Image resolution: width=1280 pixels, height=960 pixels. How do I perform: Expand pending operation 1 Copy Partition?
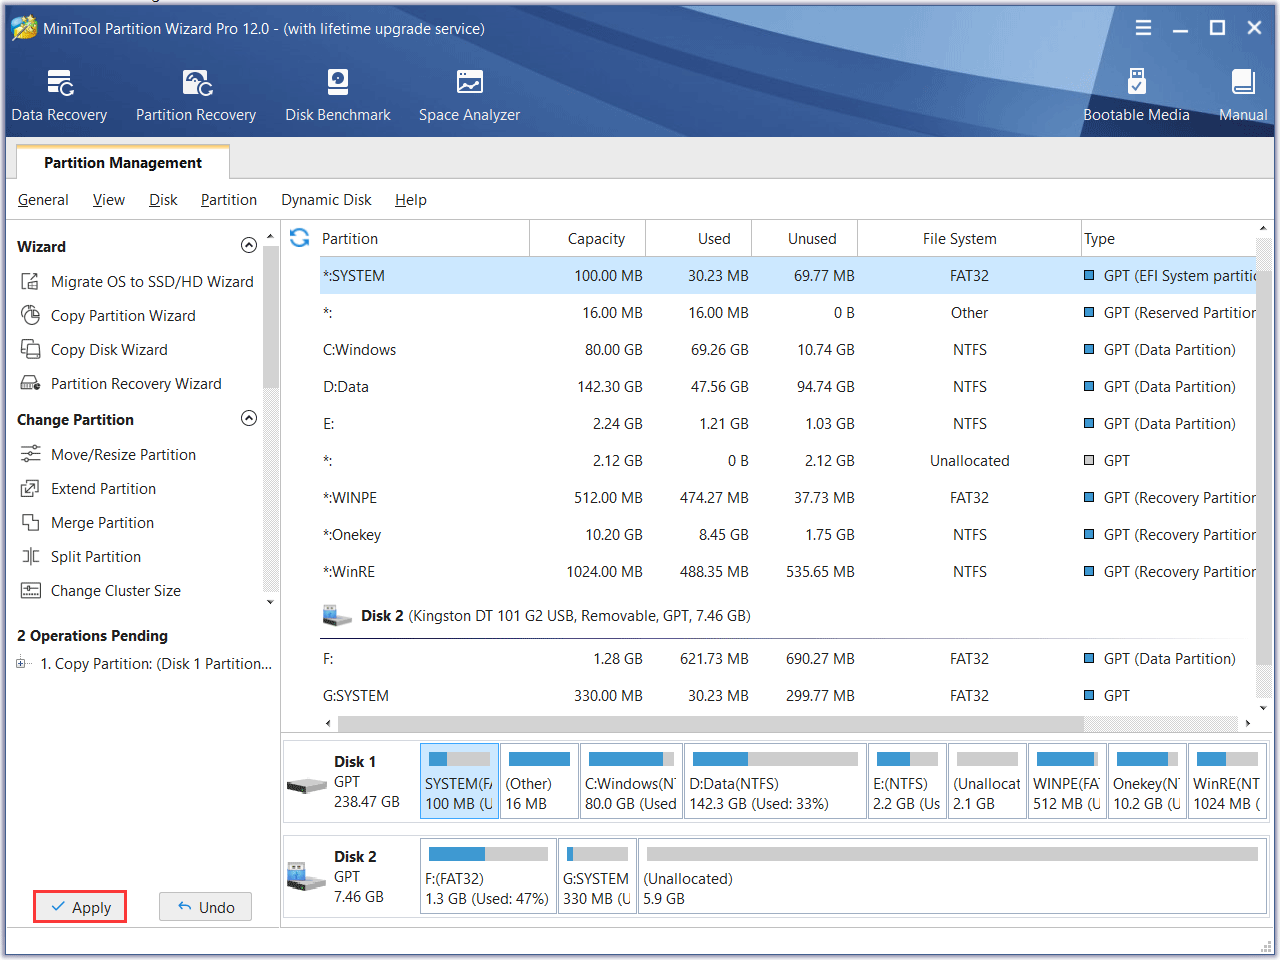21,664
